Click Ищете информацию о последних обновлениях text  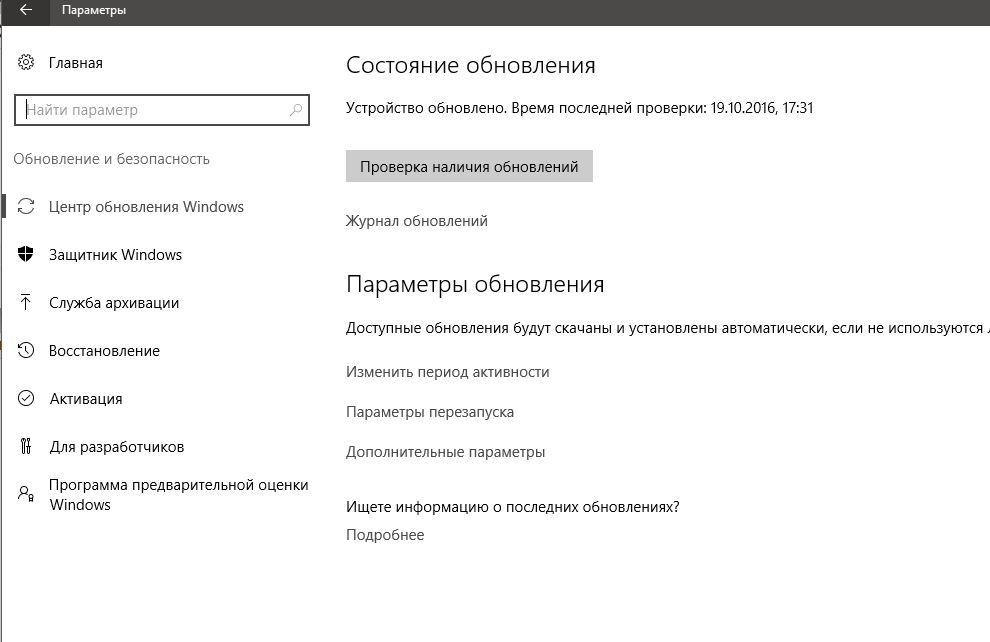[x=513, y=507]
